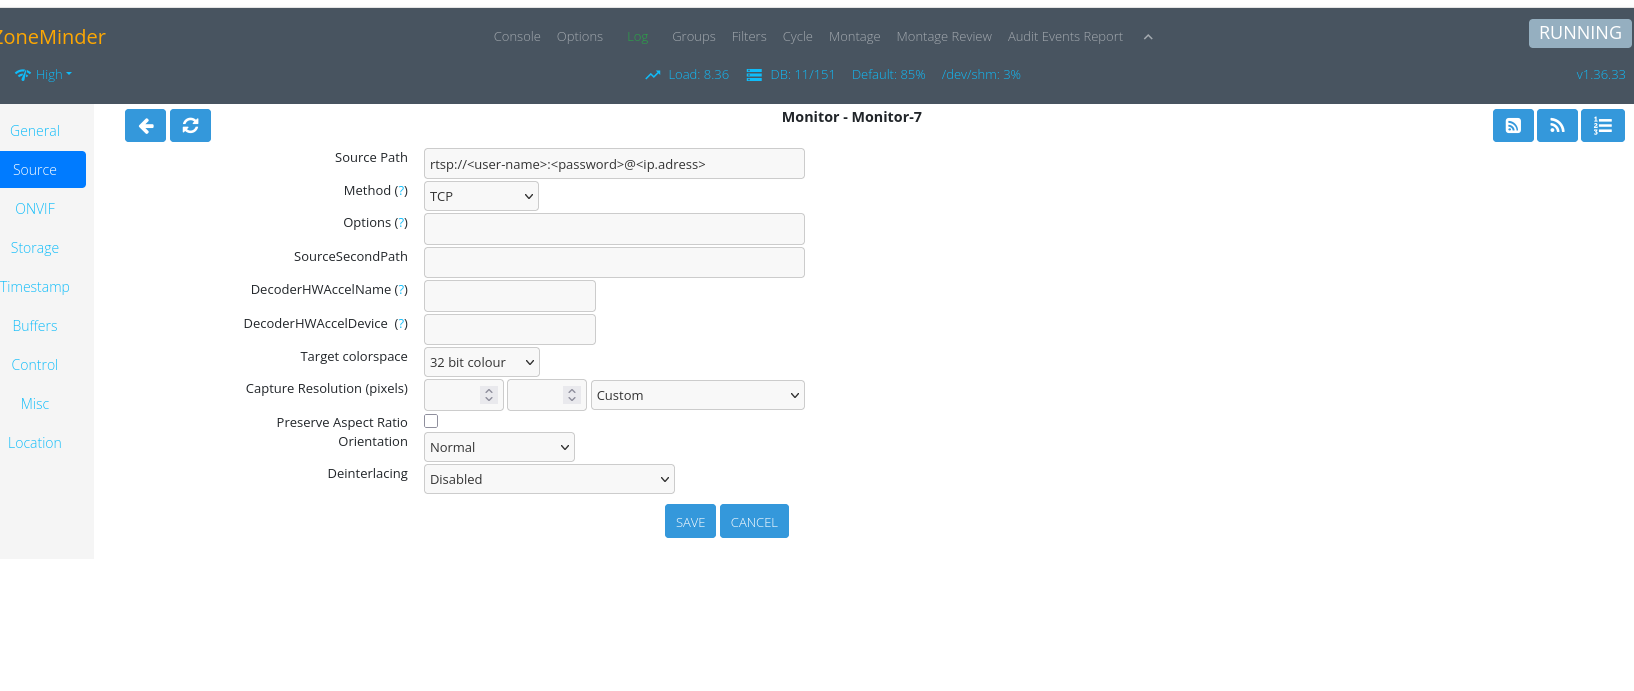This screenshot has height=691, width=1634.
Task: Switch to the ONVIF tab
Action: [x=35, y=209]
